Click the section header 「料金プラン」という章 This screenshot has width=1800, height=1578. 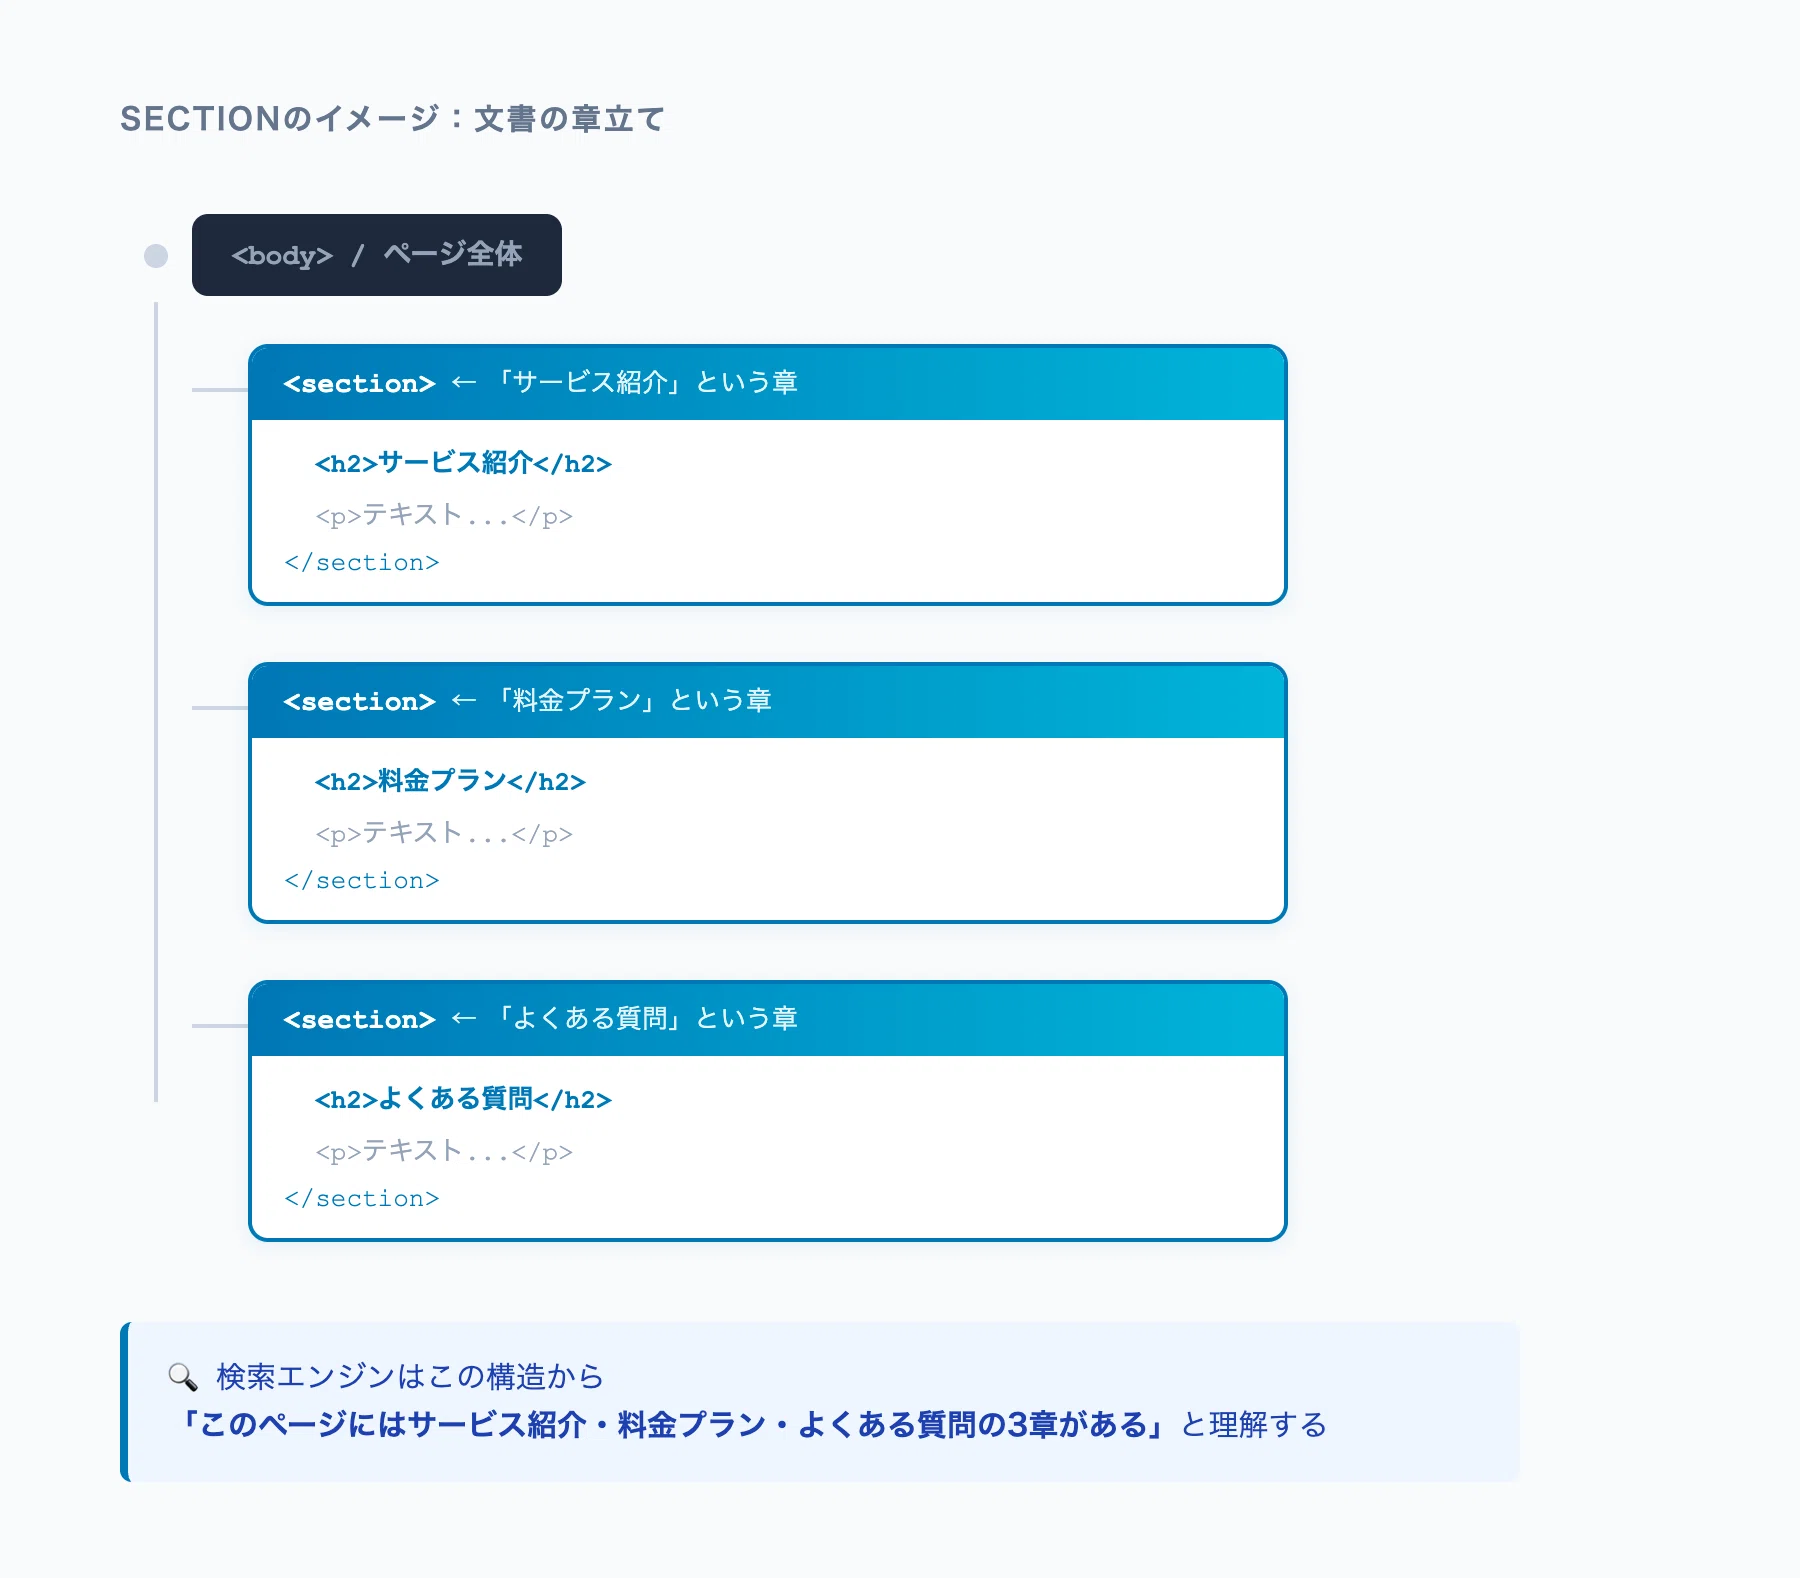(x=767, y=701)
